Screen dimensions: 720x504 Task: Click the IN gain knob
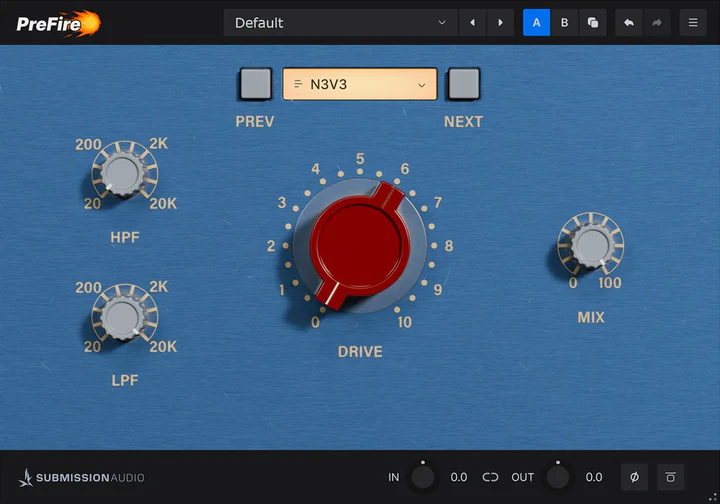[x=423, y=477]
